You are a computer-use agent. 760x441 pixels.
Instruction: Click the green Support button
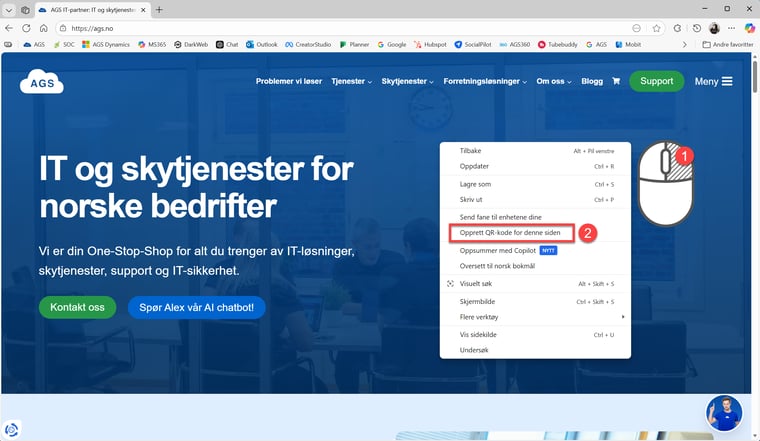[x=656, y=81]
